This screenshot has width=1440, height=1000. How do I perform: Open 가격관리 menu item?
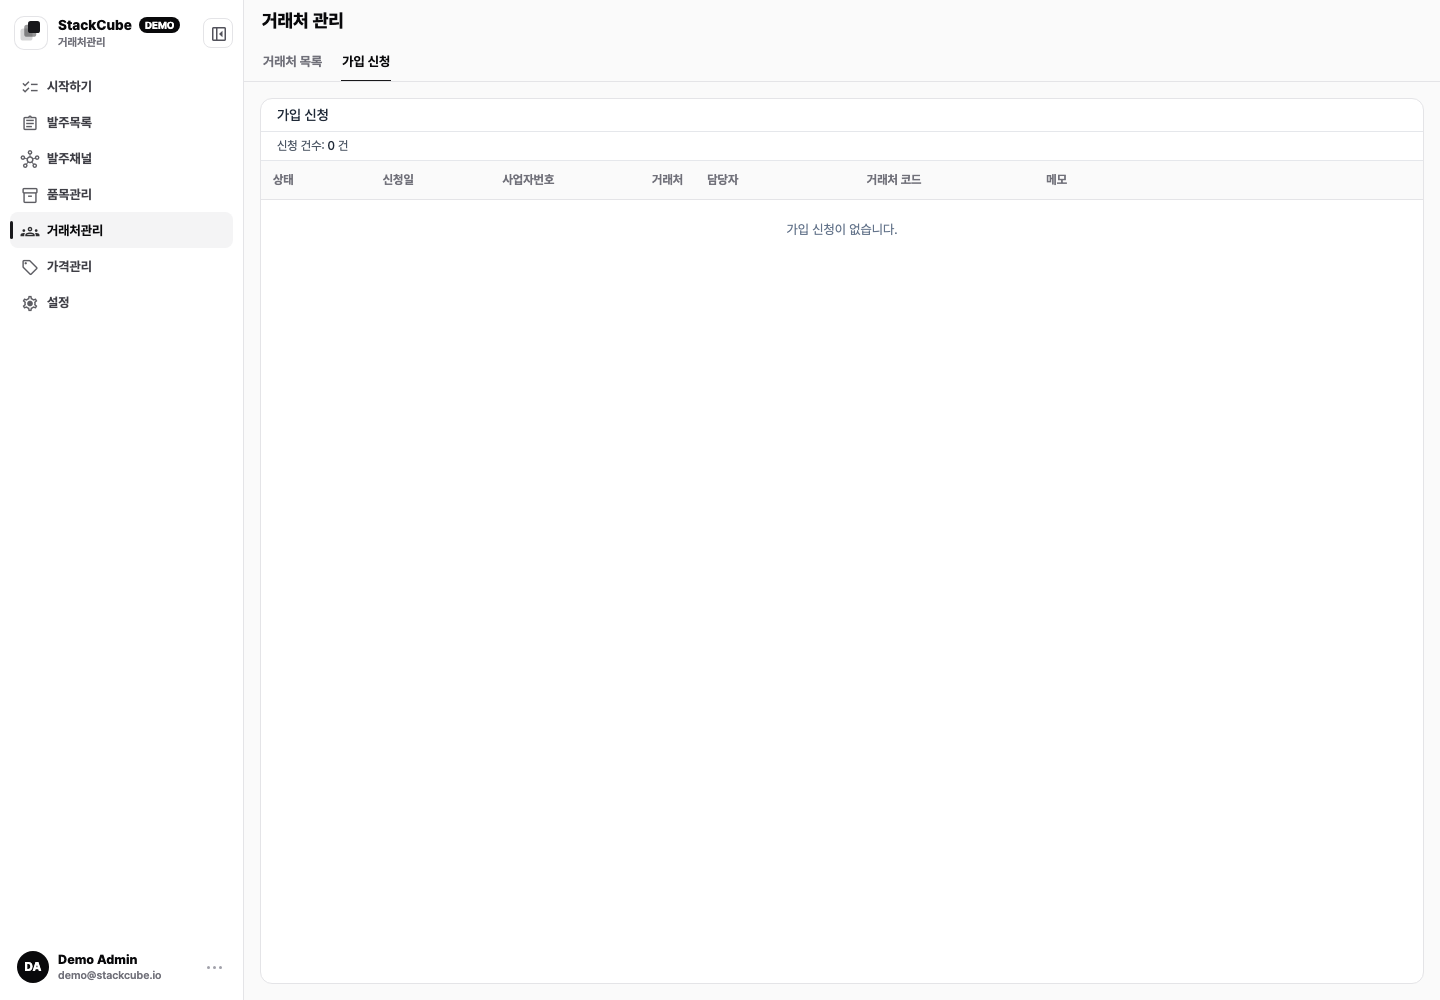(121, 267)
